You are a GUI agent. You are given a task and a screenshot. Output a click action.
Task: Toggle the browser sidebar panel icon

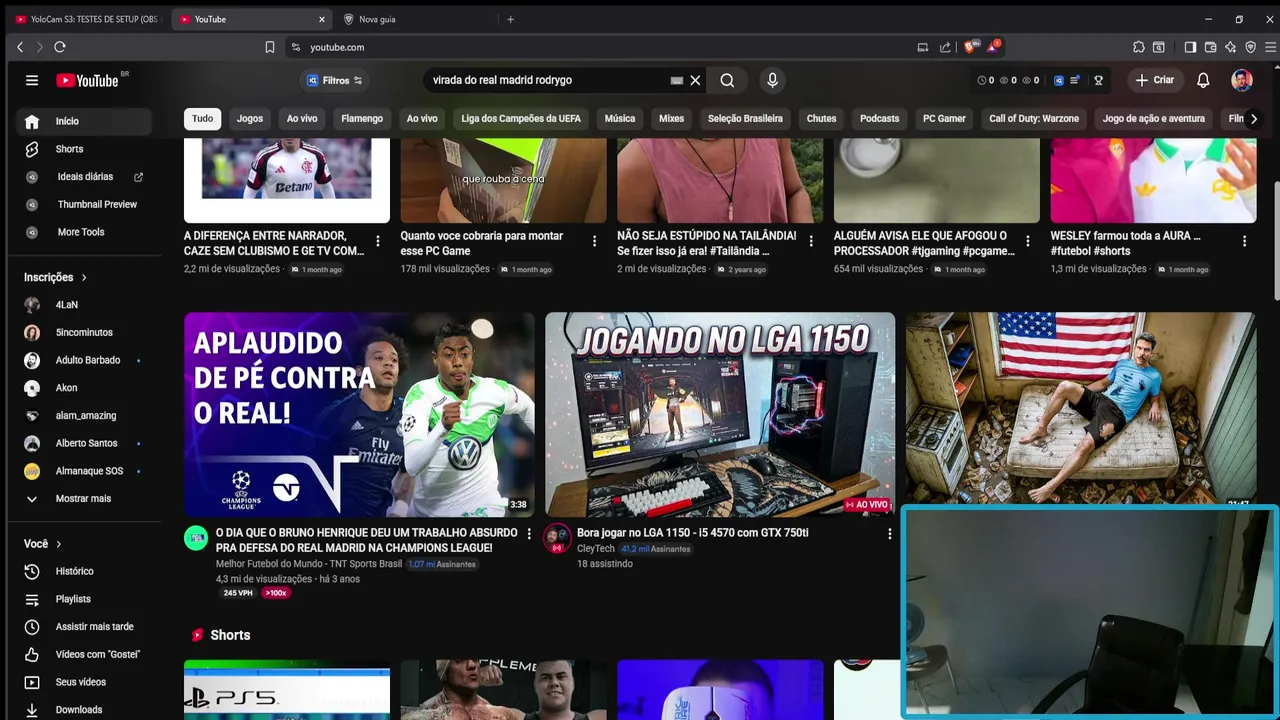tap(1190, 47)
